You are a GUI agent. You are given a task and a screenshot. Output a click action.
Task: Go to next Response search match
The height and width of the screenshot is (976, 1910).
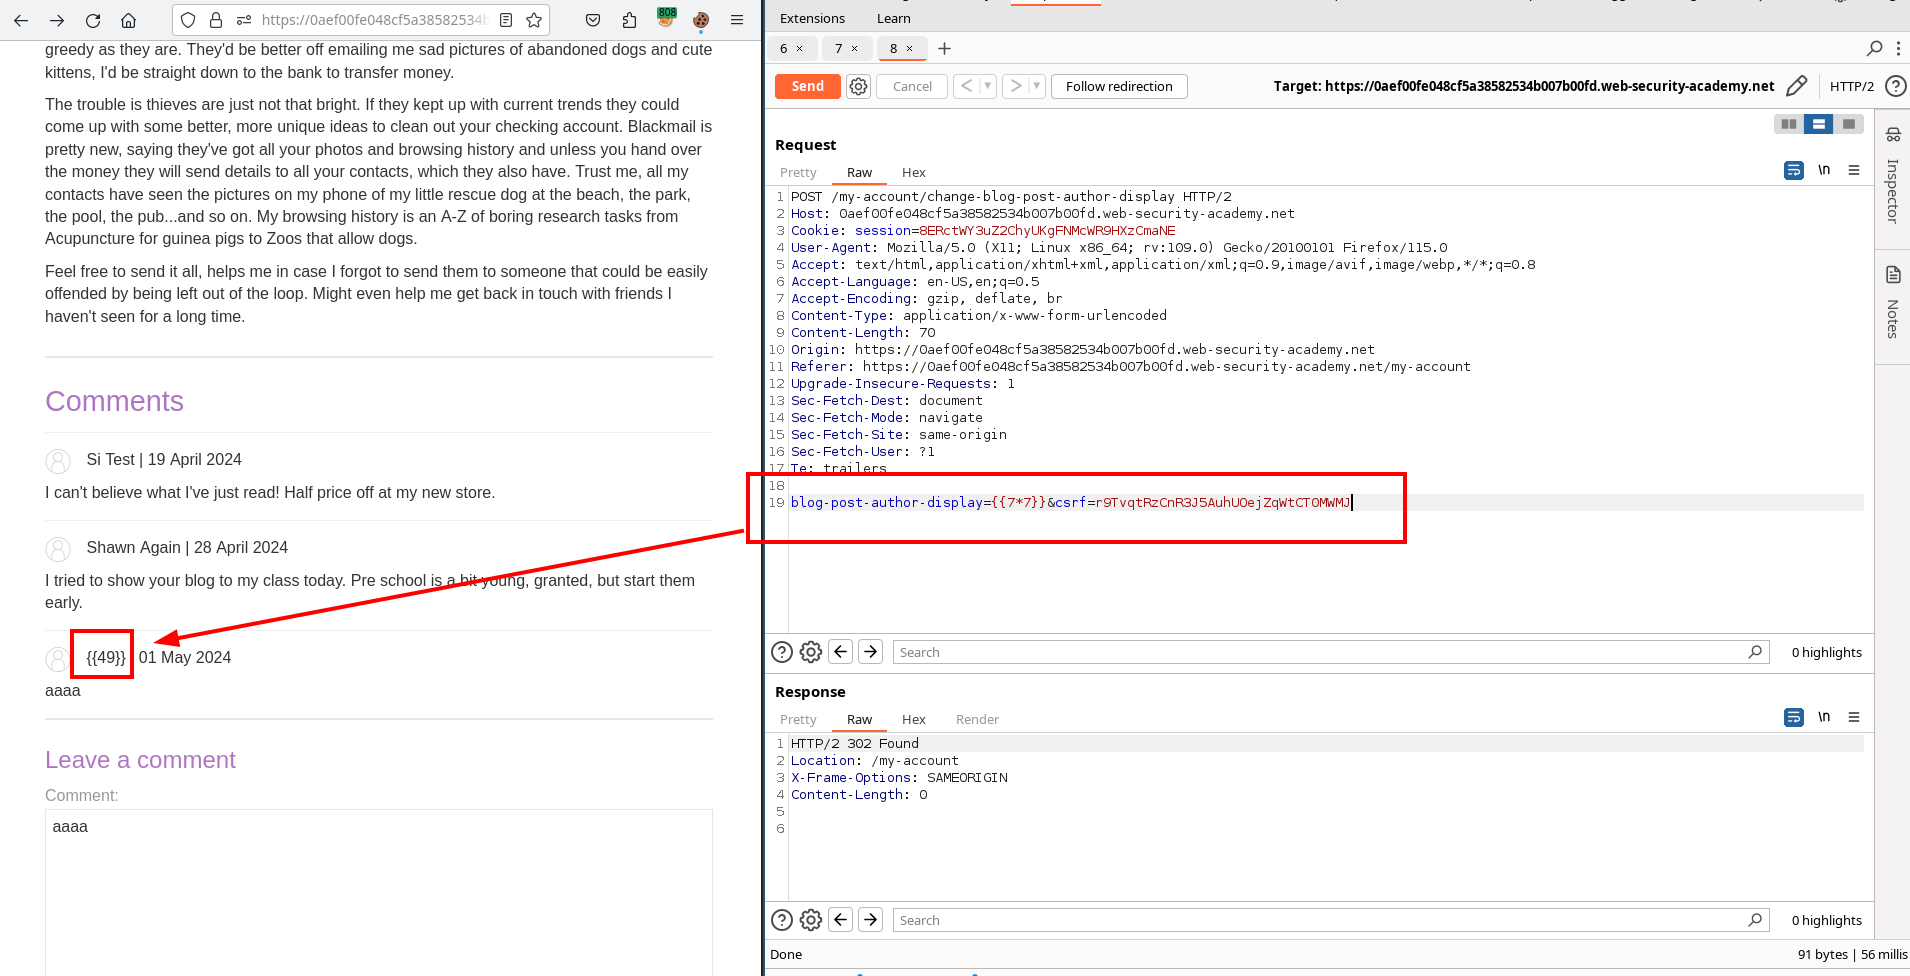tap(871, 920)
